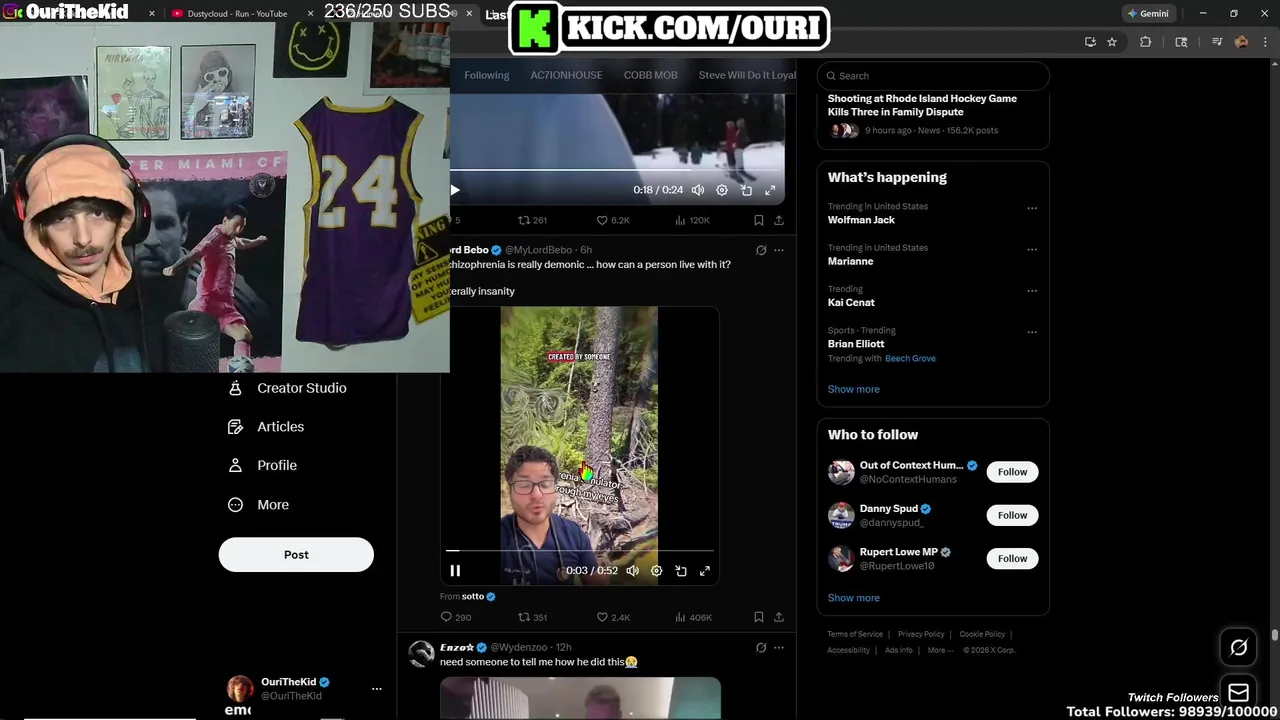Bookmark the Lord Bebo tweet
Image resolution: width=1280 pixels, height=720 pixels.
(759, 617)
